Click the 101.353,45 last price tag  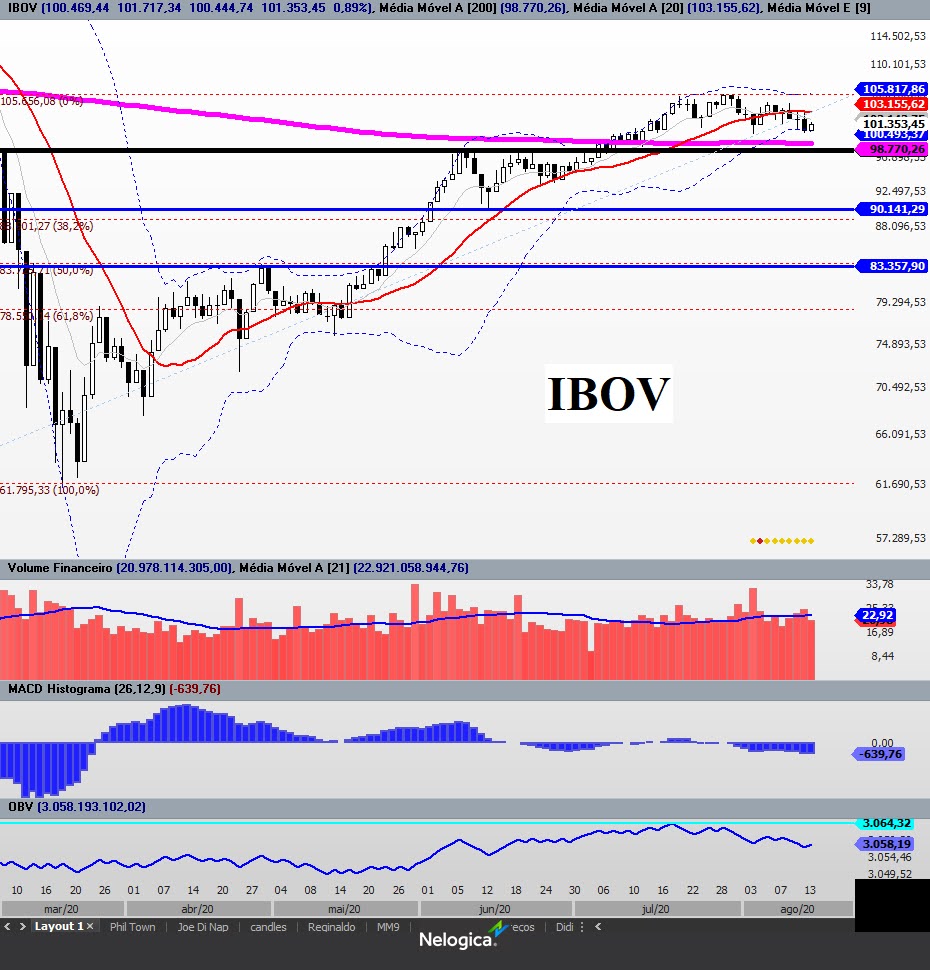[892, 124]
